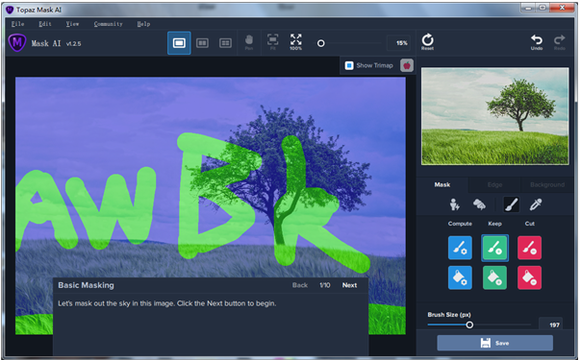Screen dimensions: 580x360
Task: Choose the blue Compute fill bucket
Action: [460, 277]
